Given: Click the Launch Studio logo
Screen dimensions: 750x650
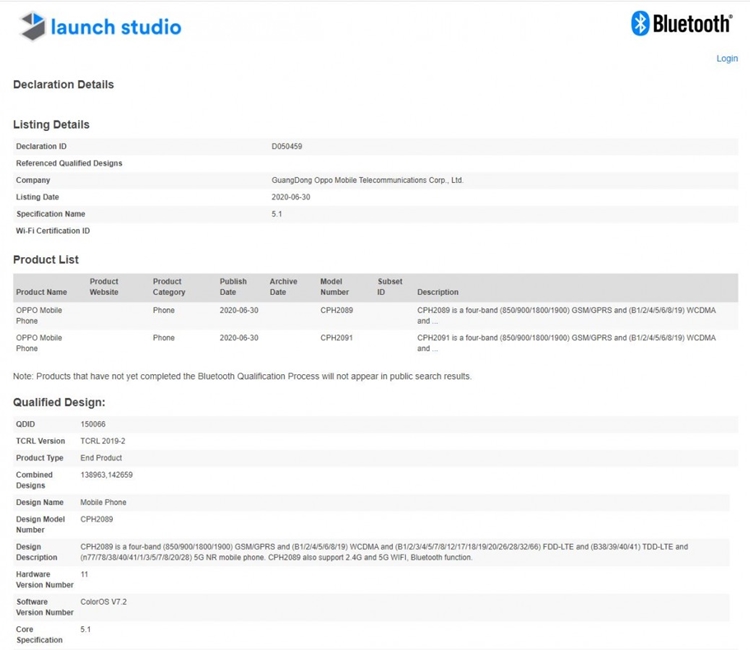Looking at the screenshot, I should [100, 26].
